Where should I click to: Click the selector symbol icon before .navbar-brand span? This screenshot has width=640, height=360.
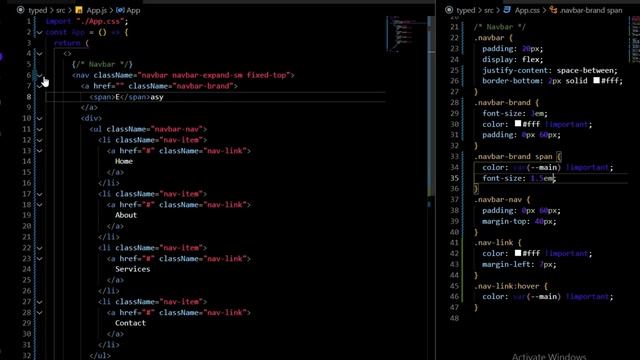[x=553, y=10]
